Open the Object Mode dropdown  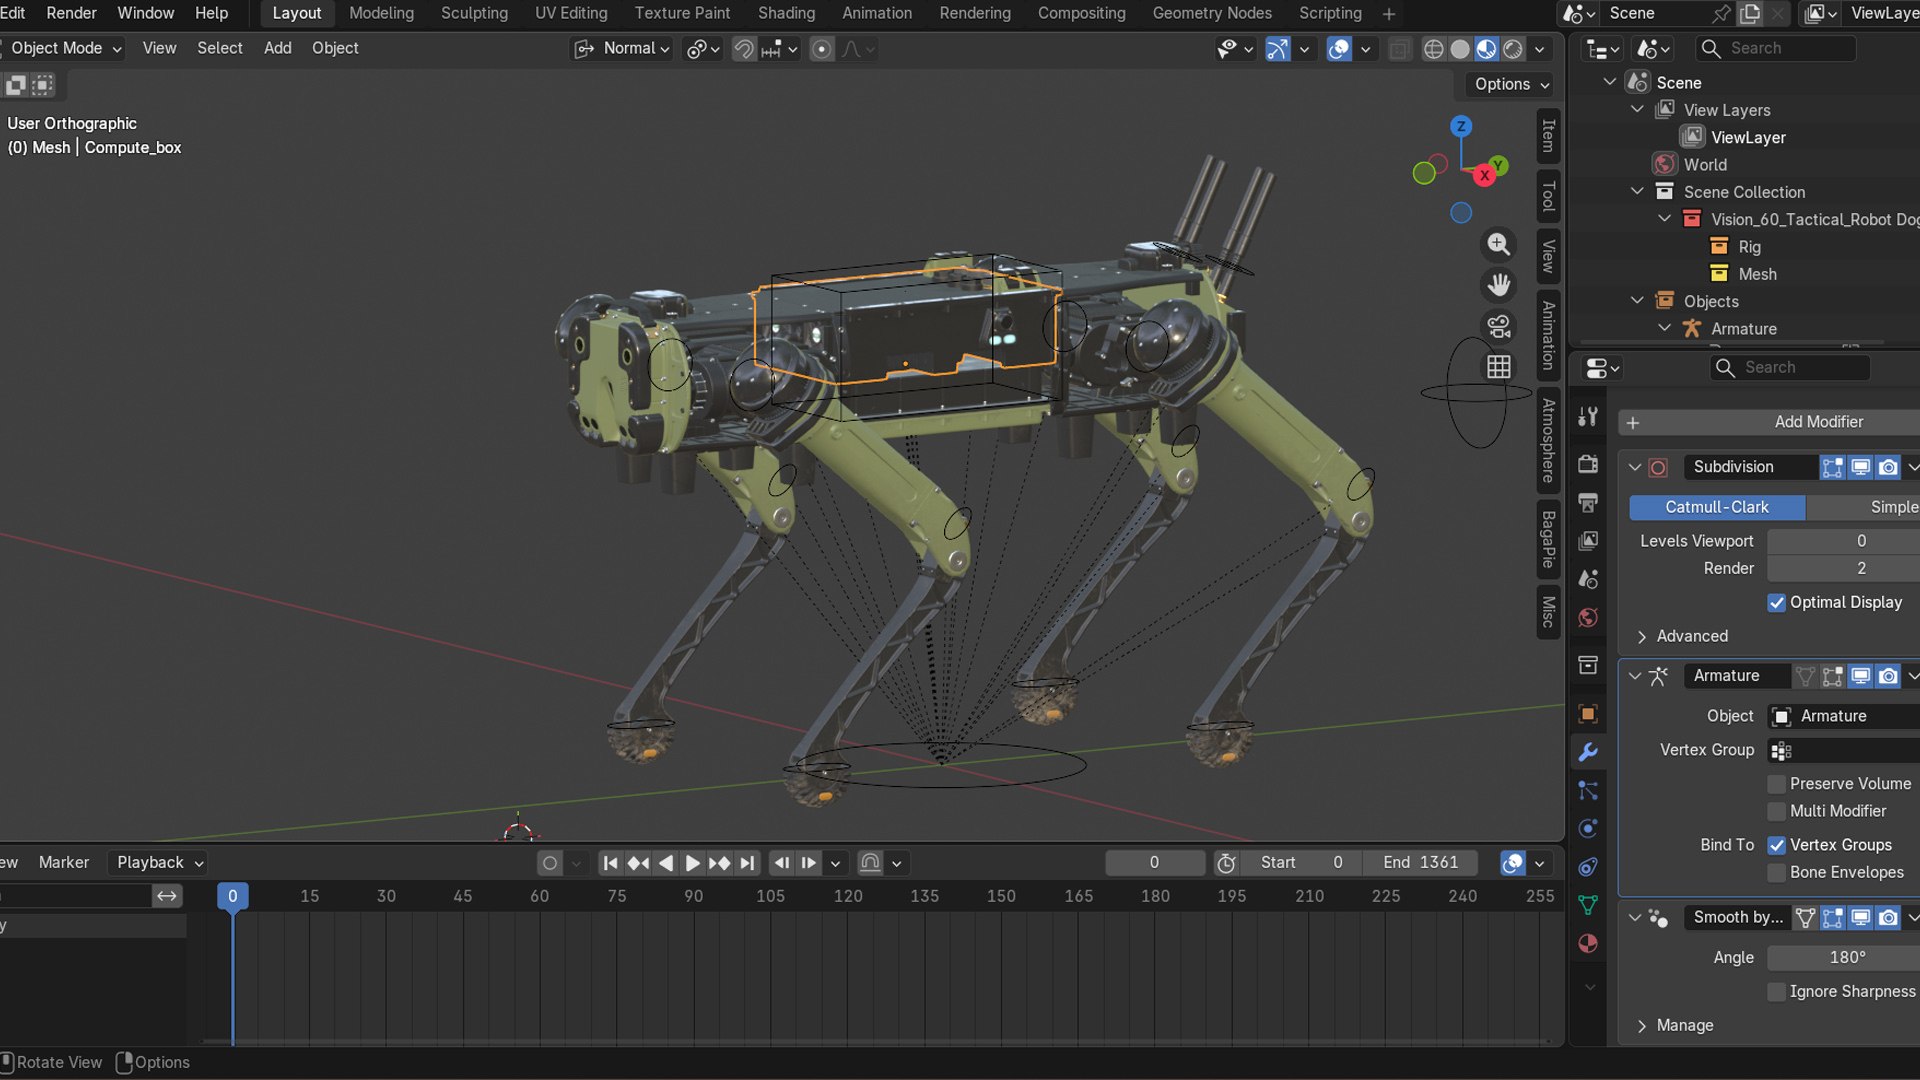tap(64, 48)
